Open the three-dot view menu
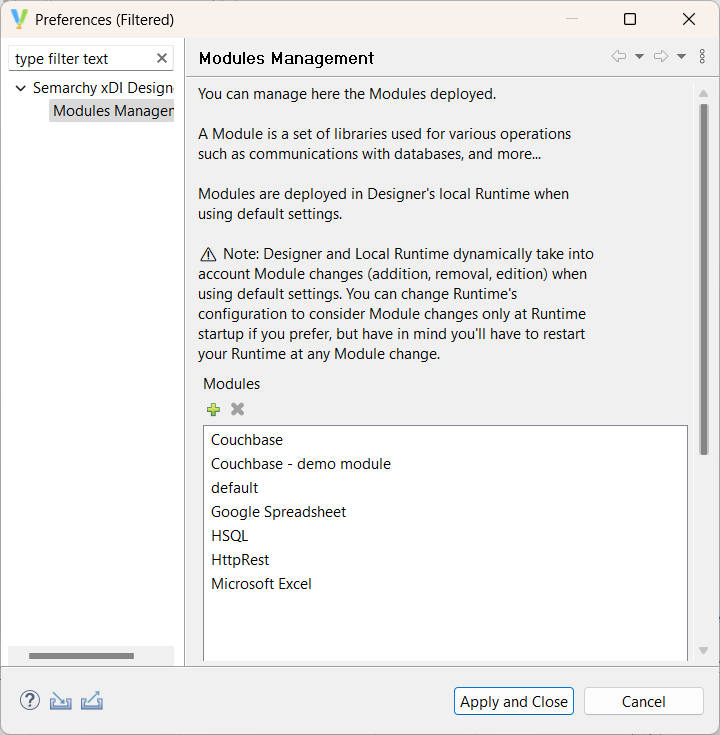720x735 pixels. tap(702, 57)
